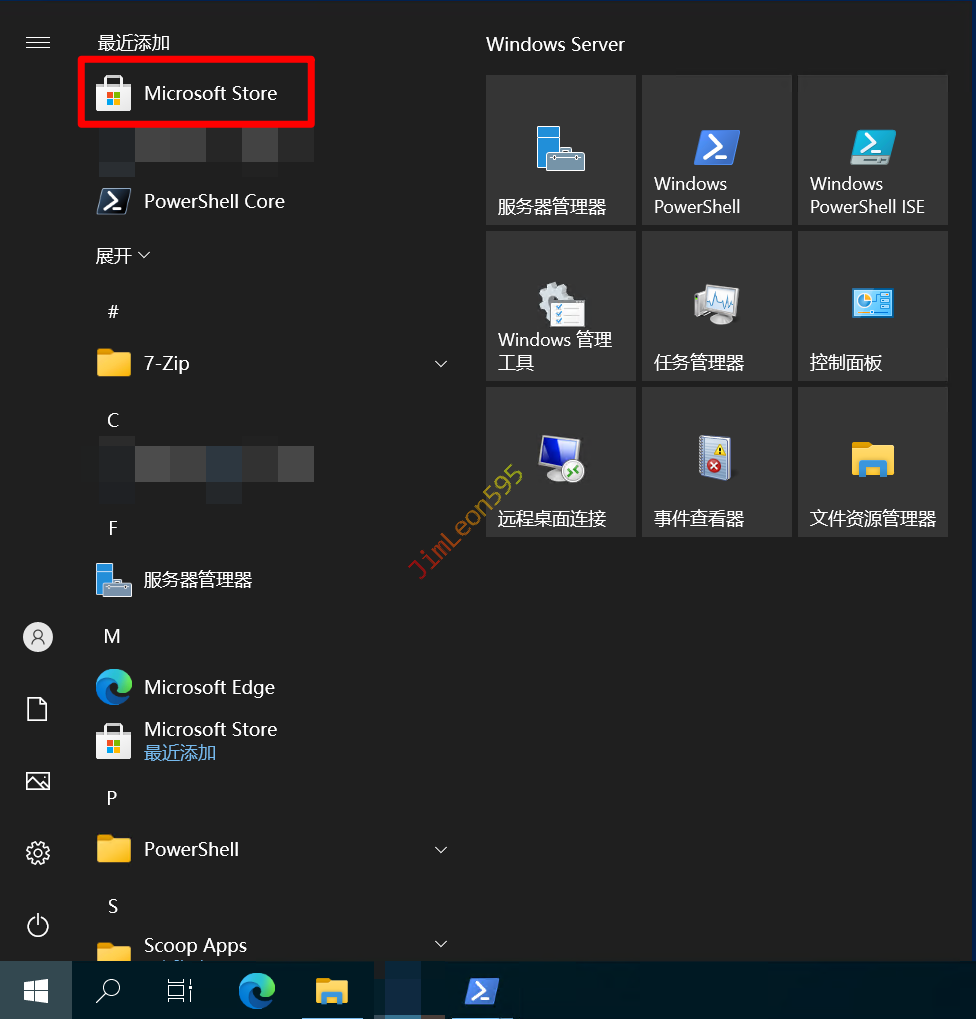Click the taskbar search magnifier icon

point(107,990)
